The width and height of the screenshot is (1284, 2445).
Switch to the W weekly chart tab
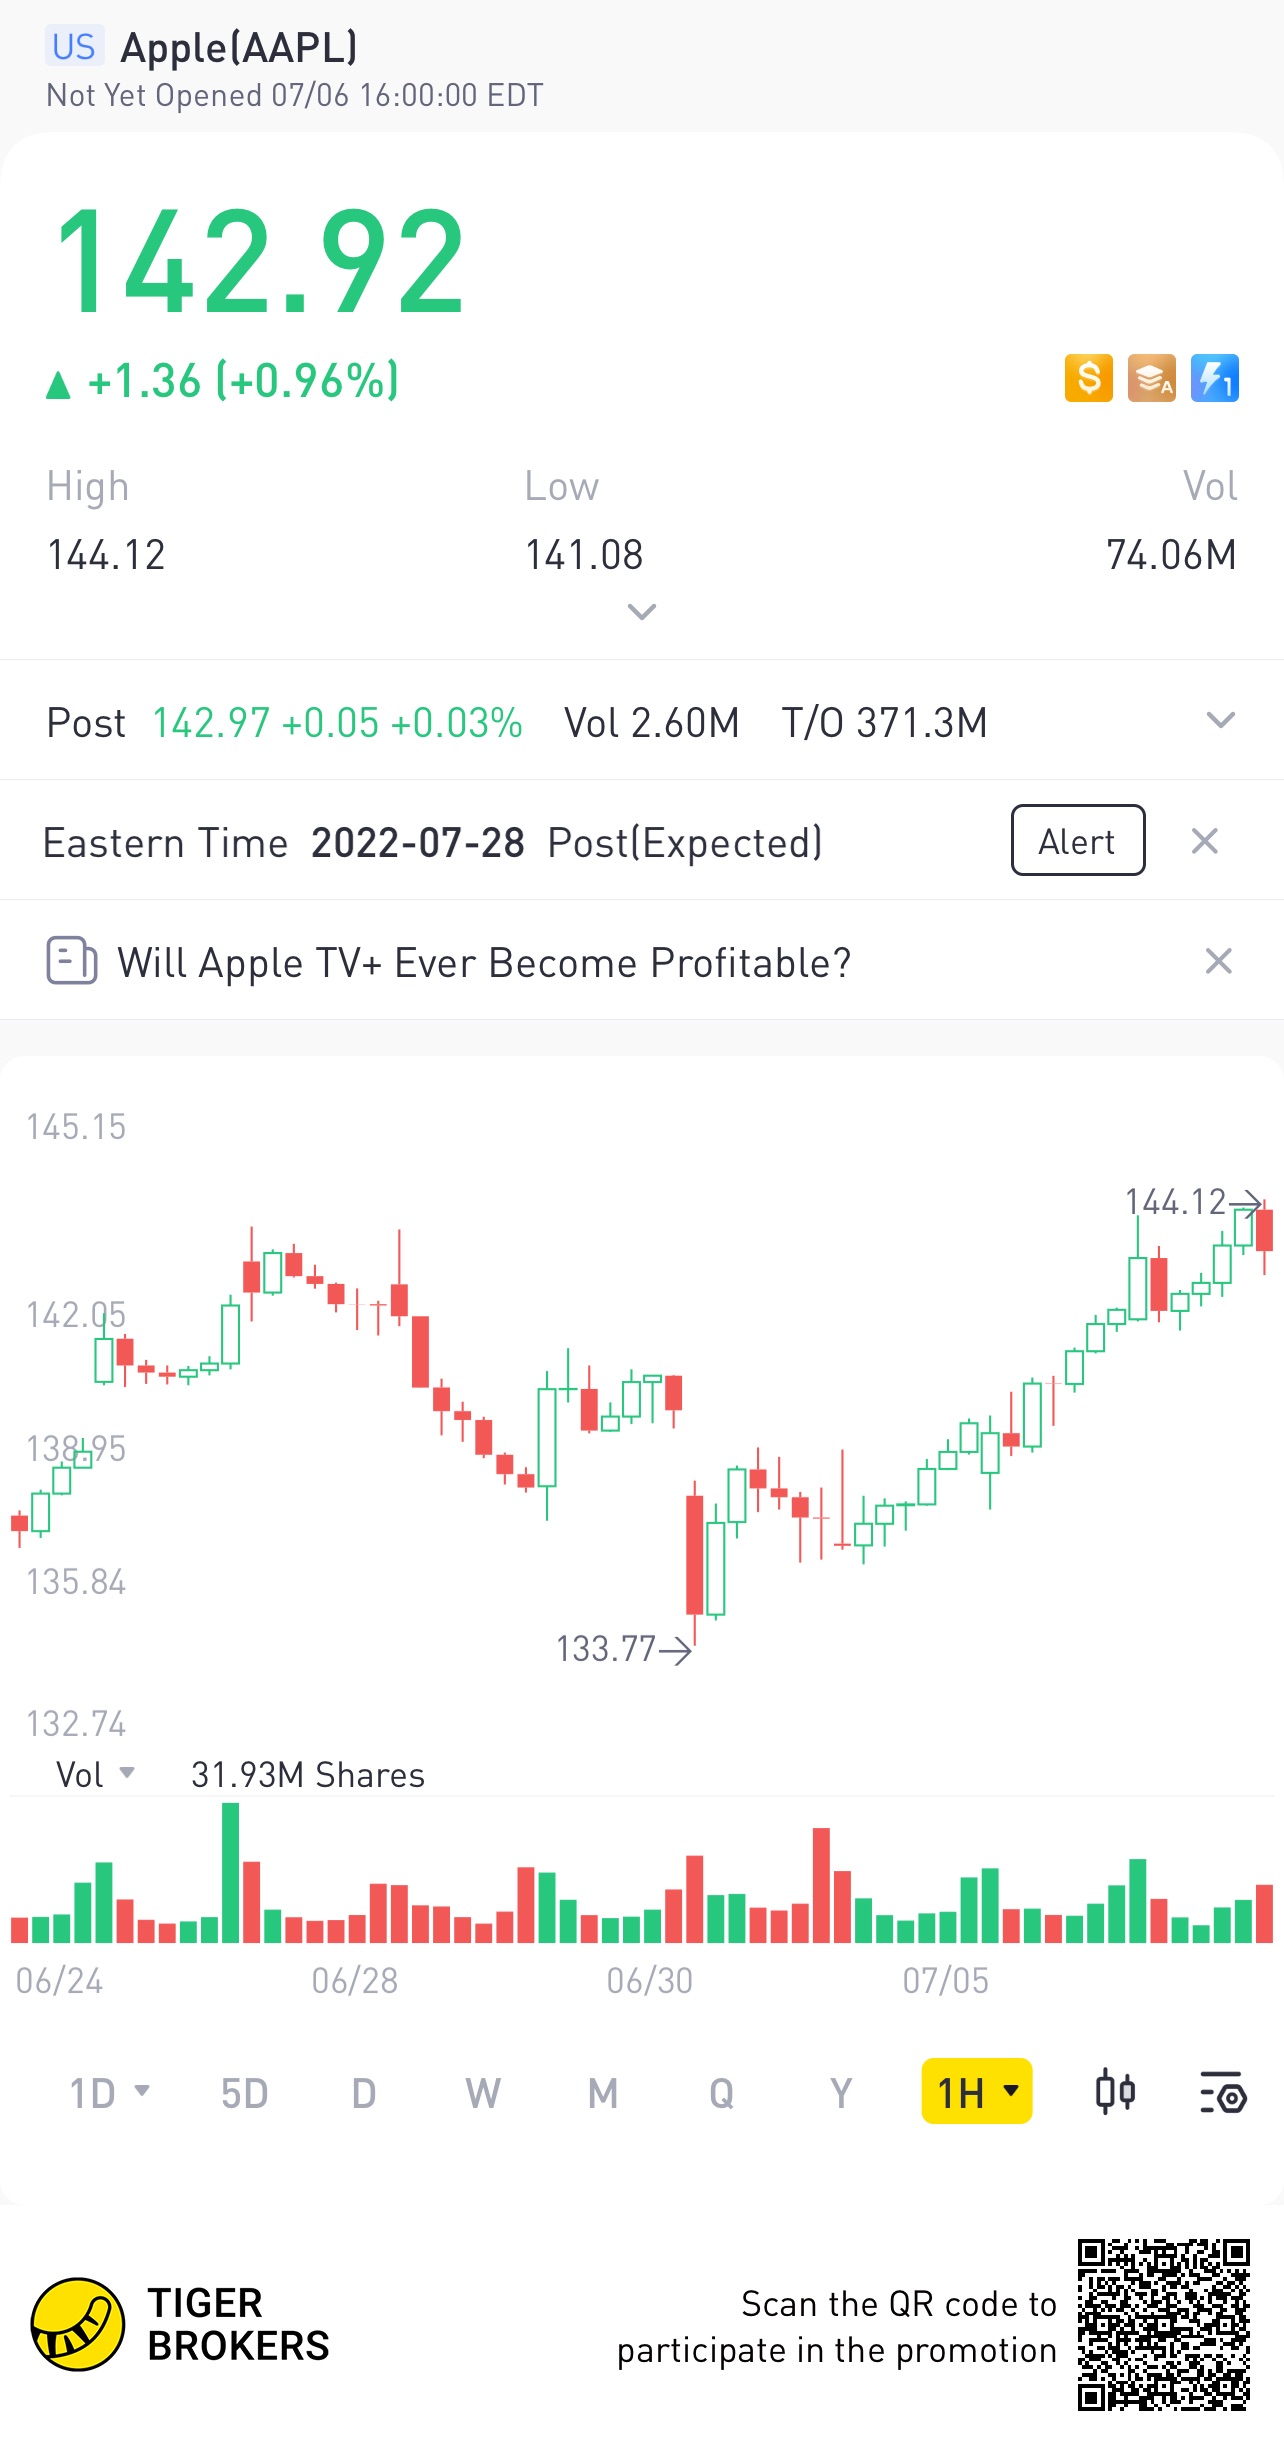point(482,2093)
